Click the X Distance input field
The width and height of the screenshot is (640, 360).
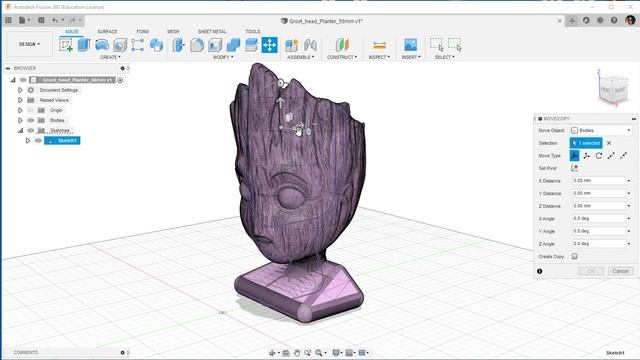(x=598, y=180)
